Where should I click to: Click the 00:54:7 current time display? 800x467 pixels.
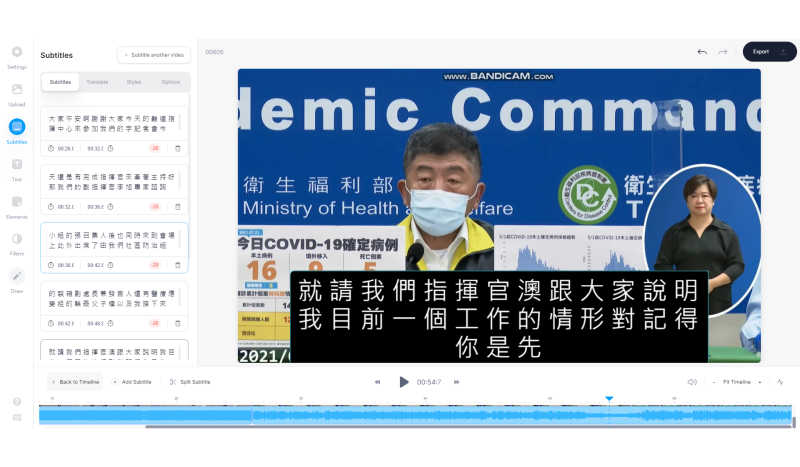click(429, 382)
